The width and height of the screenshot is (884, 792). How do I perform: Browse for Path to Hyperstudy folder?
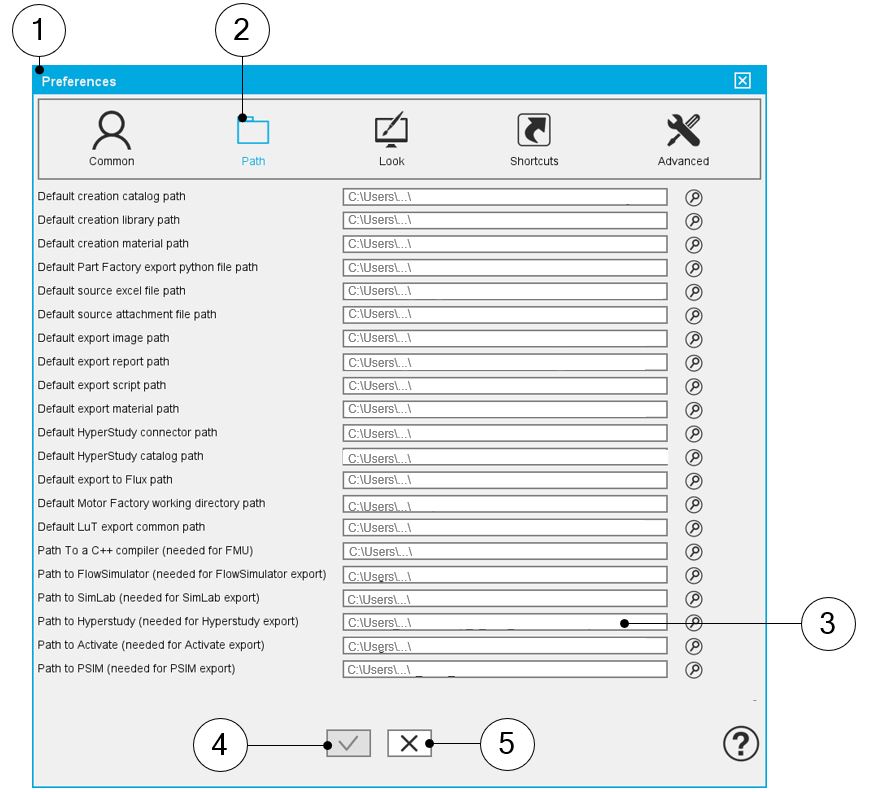pyautogui.click(x=694, y=623)
